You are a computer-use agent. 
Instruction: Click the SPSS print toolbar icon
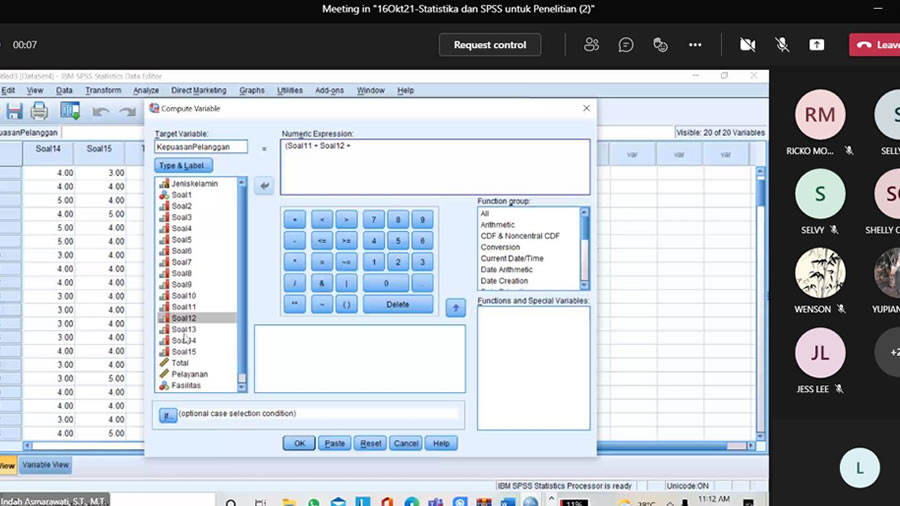pos(39,111)
